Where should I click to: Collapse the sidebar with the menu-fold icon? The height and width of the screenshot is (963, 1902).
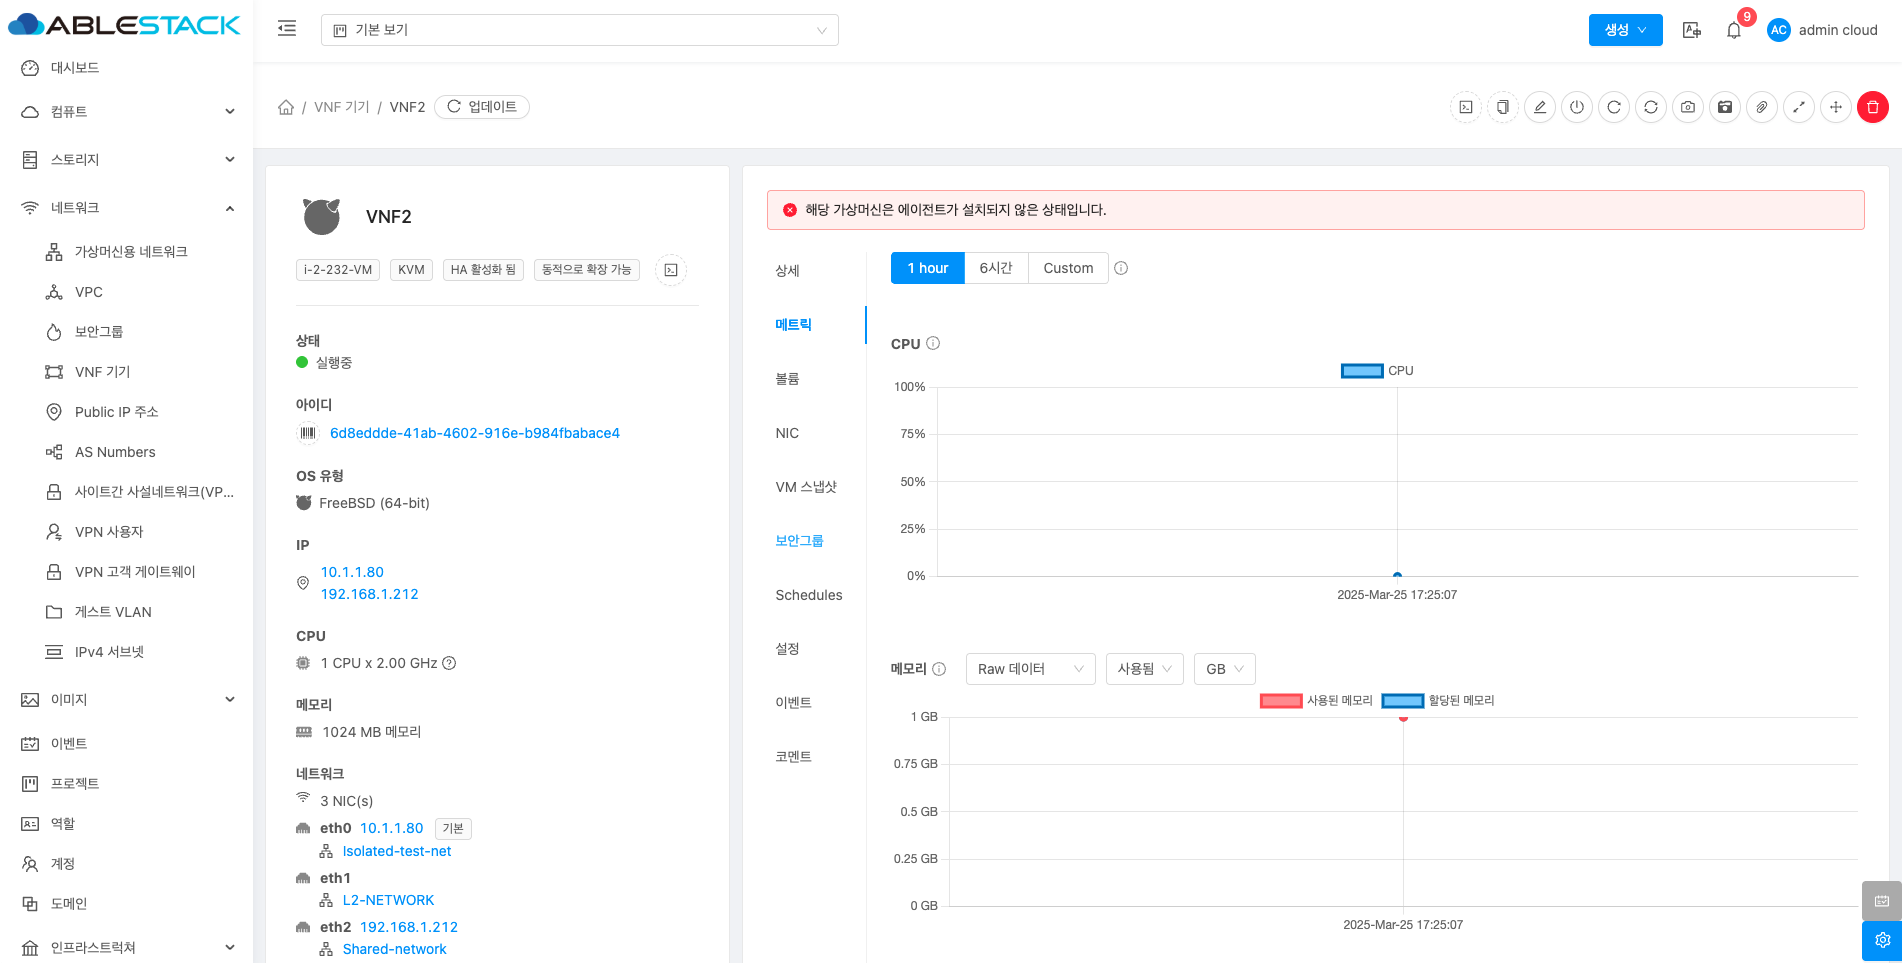pos(287,29)
